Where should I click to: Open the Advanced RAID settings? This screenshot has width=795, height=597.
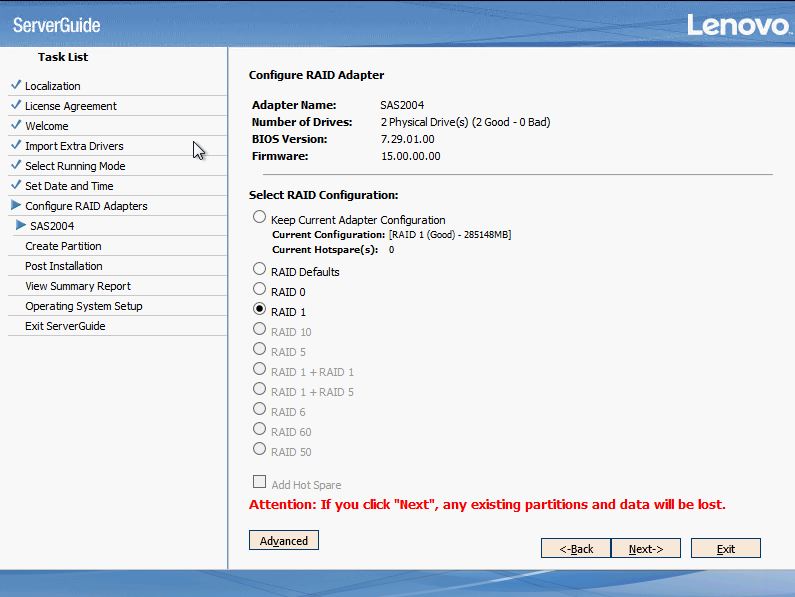point(284,540)
